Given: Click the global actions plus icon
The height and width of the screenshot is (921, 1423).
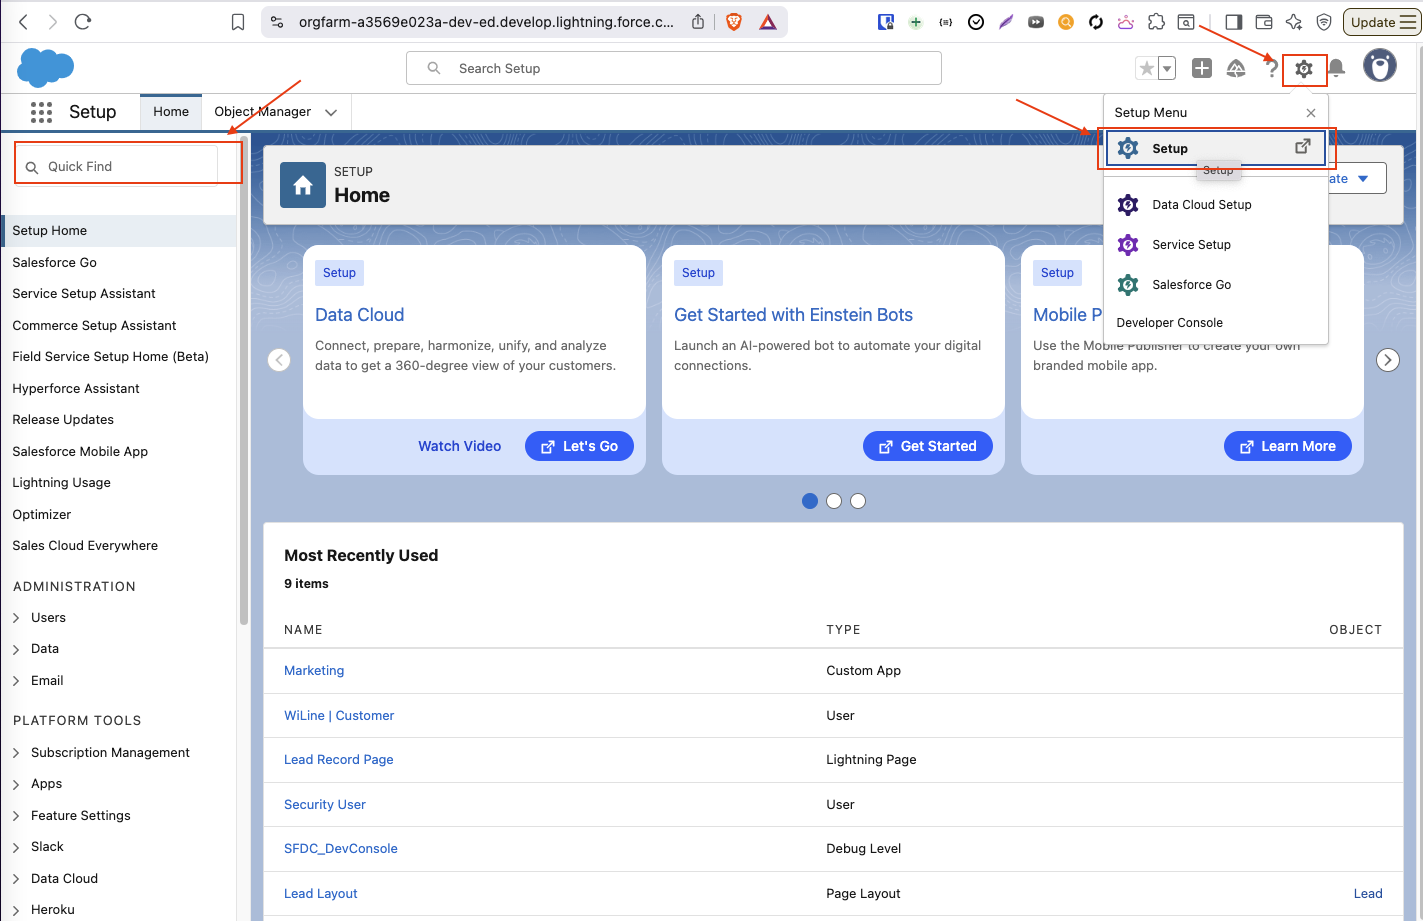Looking at the screenshot, I should tap(1202, 68).
